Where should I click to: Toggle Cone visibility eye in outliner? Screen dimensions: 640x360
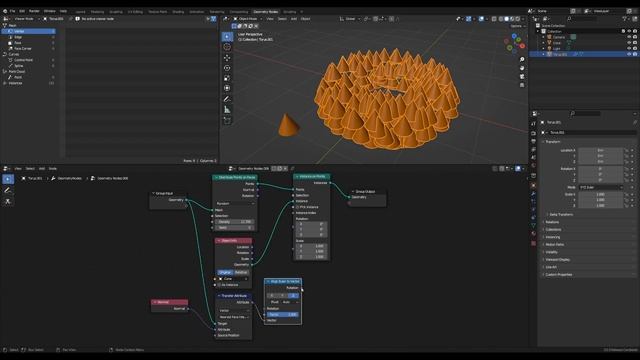click(x=629, y=42)
